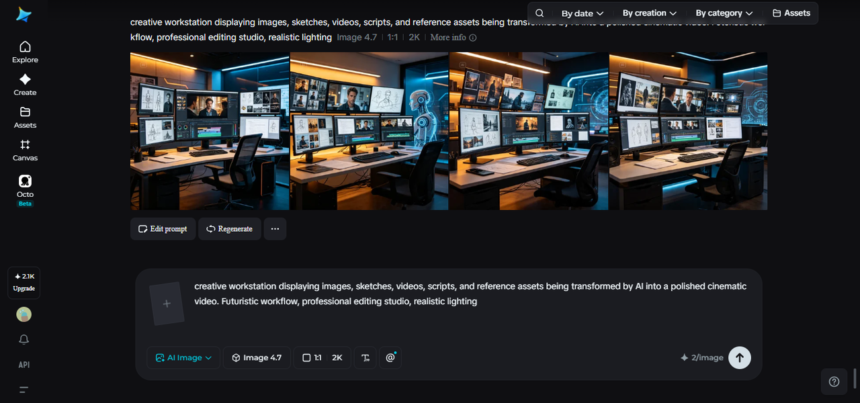Open the text style Tt icon
Screen dimensions: 860x403
365,357
